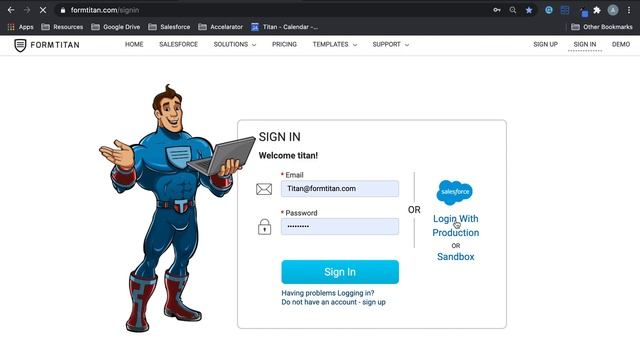640x360 pixels.
Task: Open the Google Drive bookmark folder
Action: (x=116, y=27)
